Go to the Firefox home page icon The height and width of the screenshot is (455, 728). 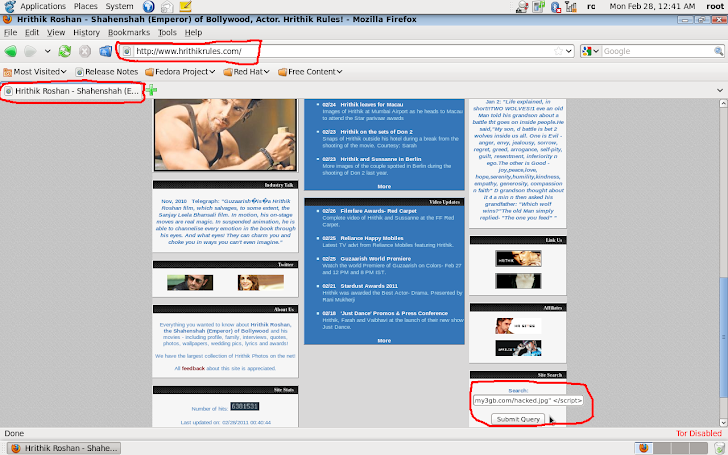(105, 51)
